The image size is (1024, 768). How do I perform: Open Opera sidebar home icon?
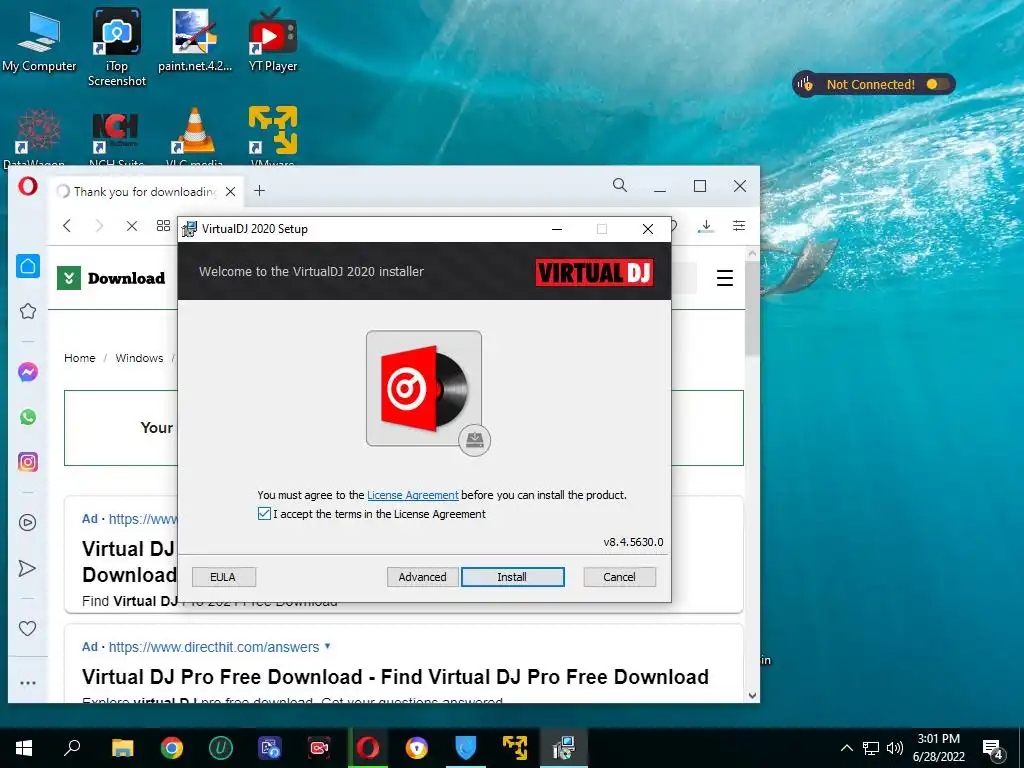[x=28, y=266]
